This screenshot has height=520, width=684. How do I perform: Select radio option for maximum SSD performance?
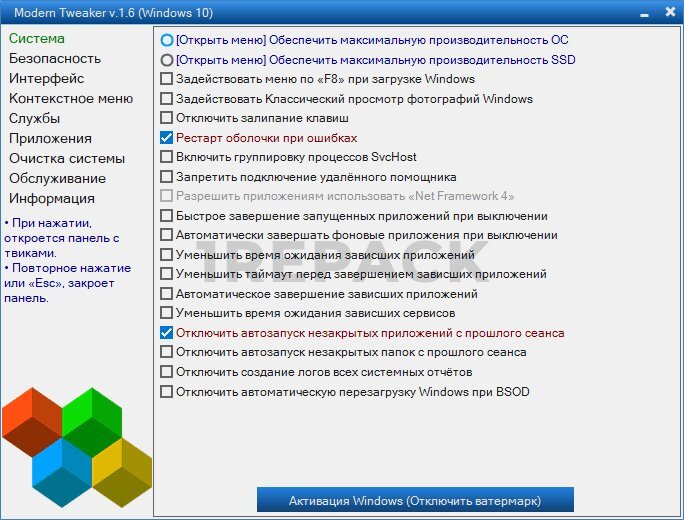[x=167, y=60]
